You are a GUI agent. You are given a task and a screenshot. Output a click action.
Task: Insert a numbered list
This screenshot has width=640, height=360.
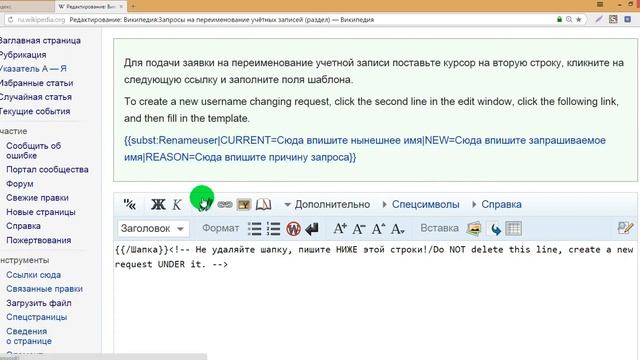[x=273, y=229]
